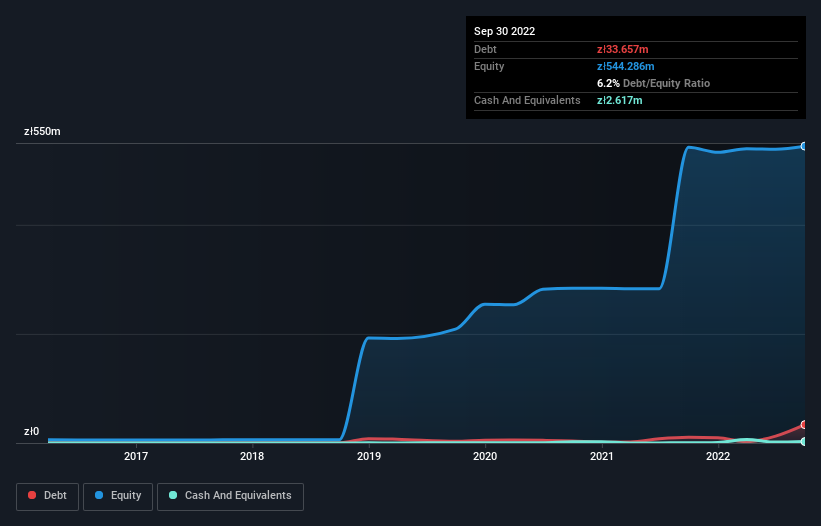Click the Equity row label in tooltip

tap(489, 66)
